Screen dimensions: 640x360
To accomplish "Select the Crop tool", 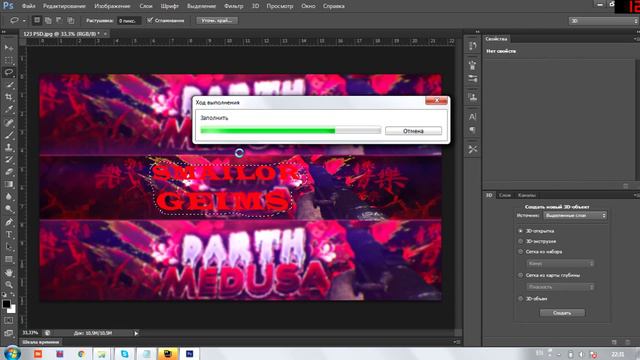I will click(9, 97).
